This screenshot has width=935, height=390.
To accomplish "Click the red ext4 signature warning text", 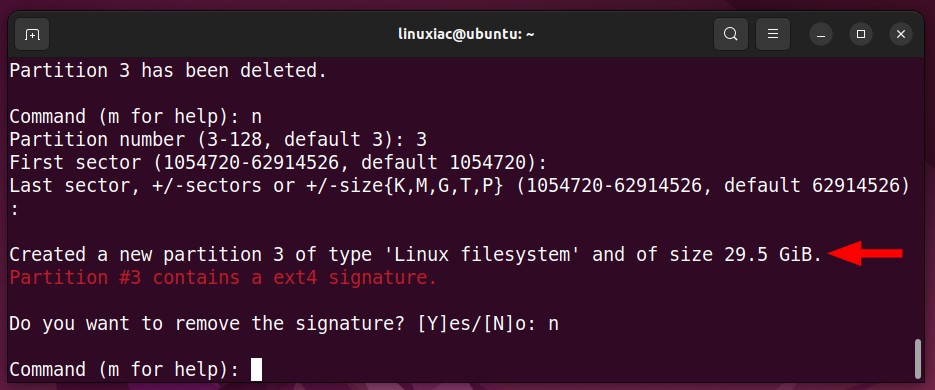I will coord(223,277).
